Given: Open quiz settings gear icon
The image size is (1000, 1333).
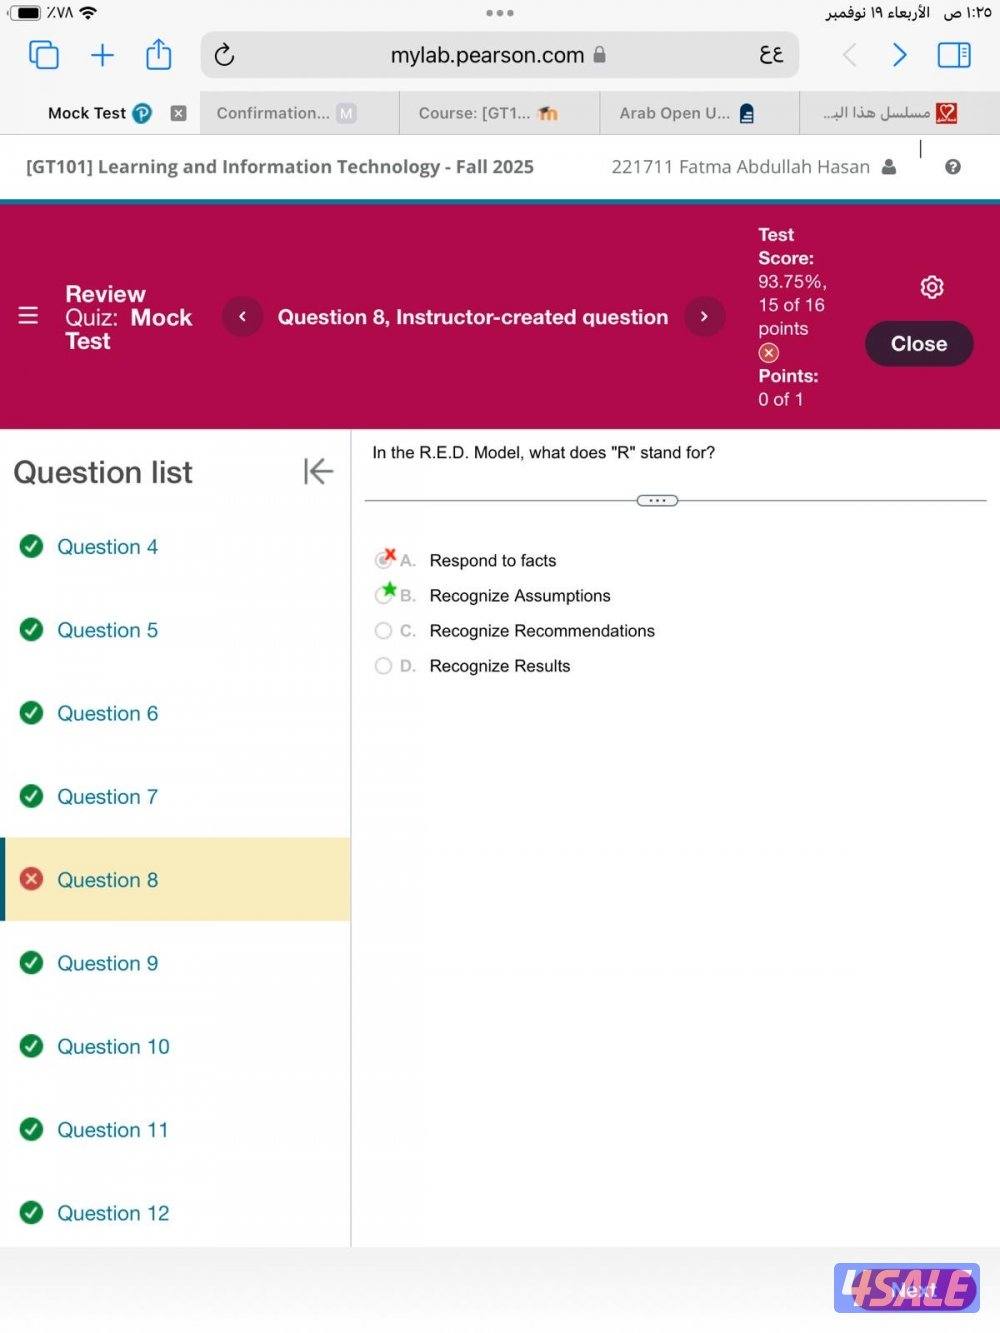Looking at the screenshot, I should pyautogui.click(x=931, y=288).
